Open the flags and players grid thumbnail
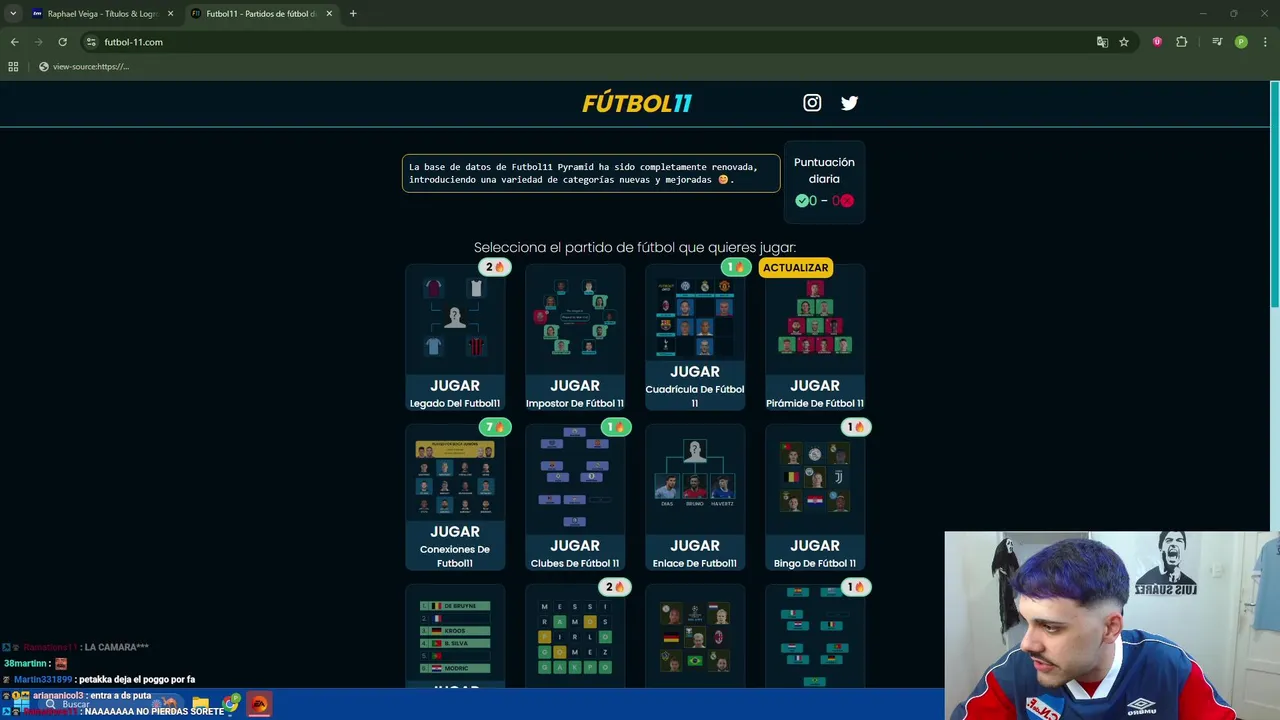 point(695,637)
